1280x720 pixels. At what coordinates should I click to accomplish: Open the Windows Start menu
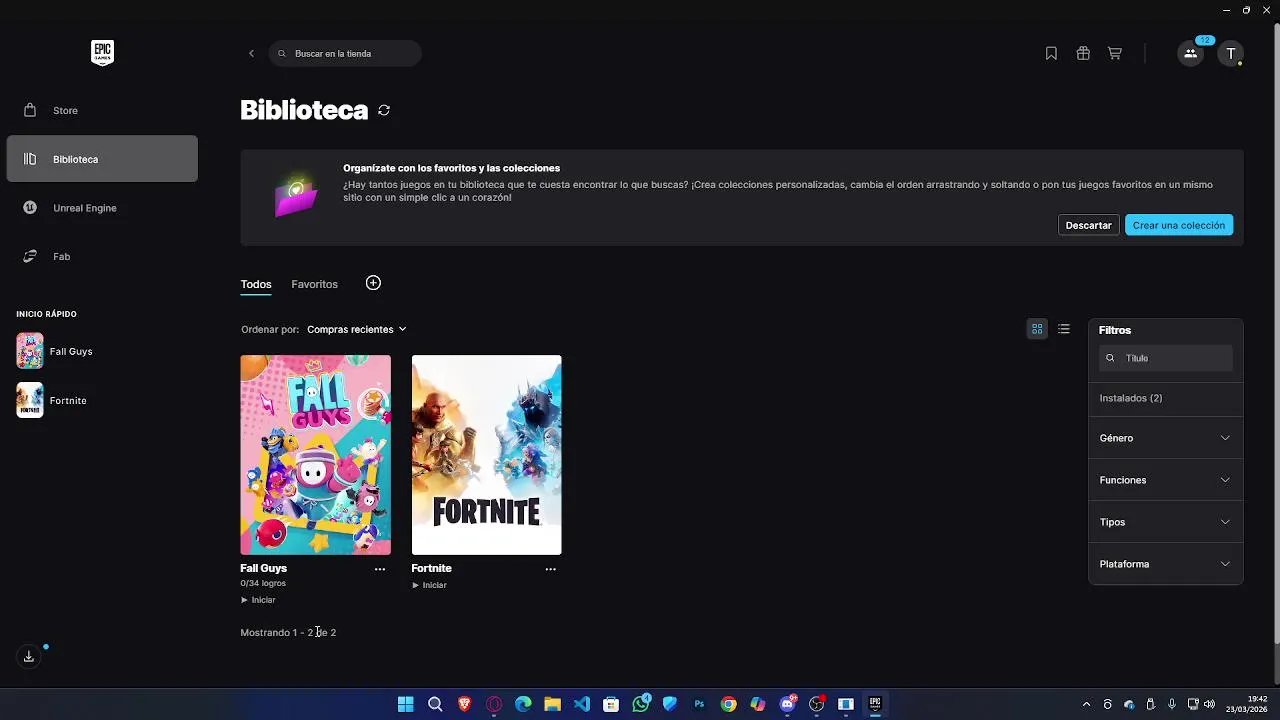pyautogui.click(x=405, y=704)
